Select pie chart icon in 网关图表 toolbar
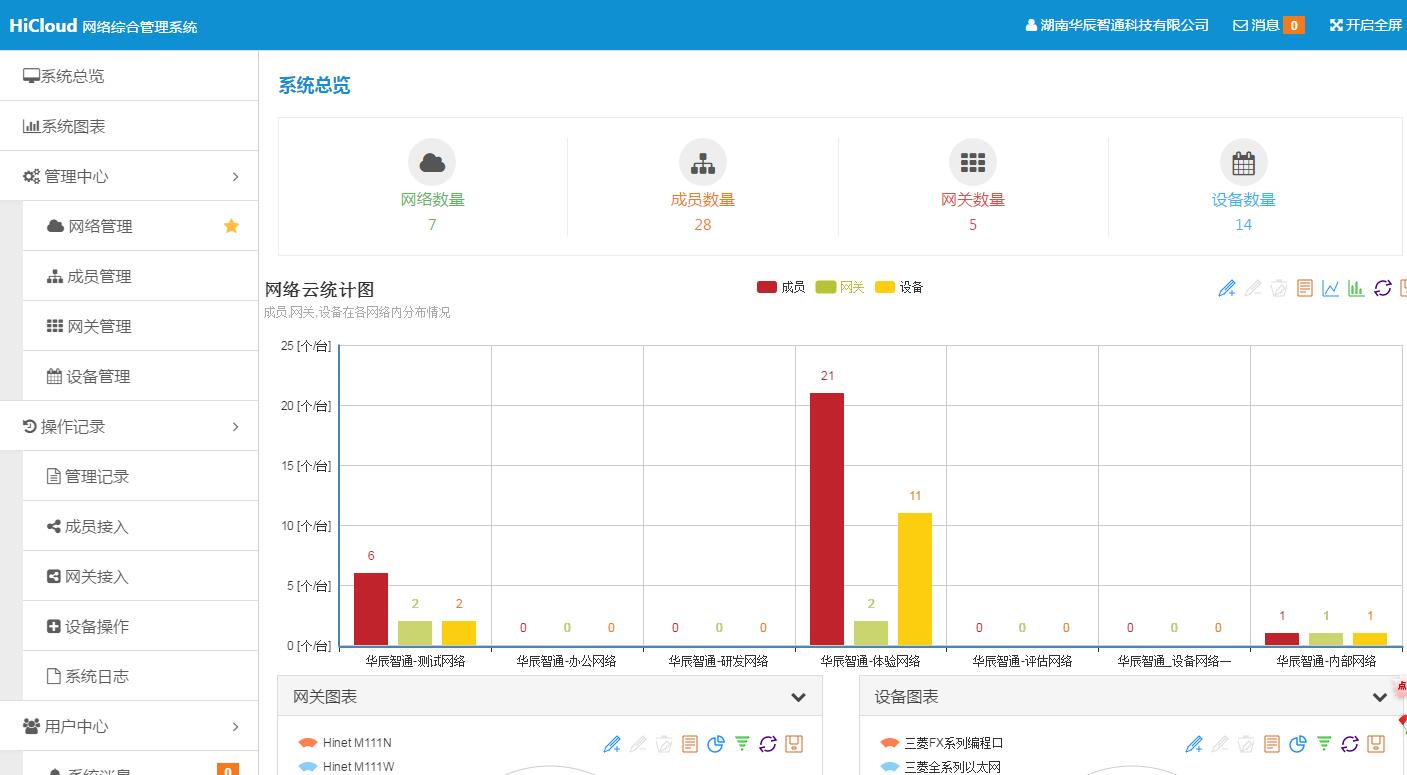1407x775 pixels. tap(716, 744)
